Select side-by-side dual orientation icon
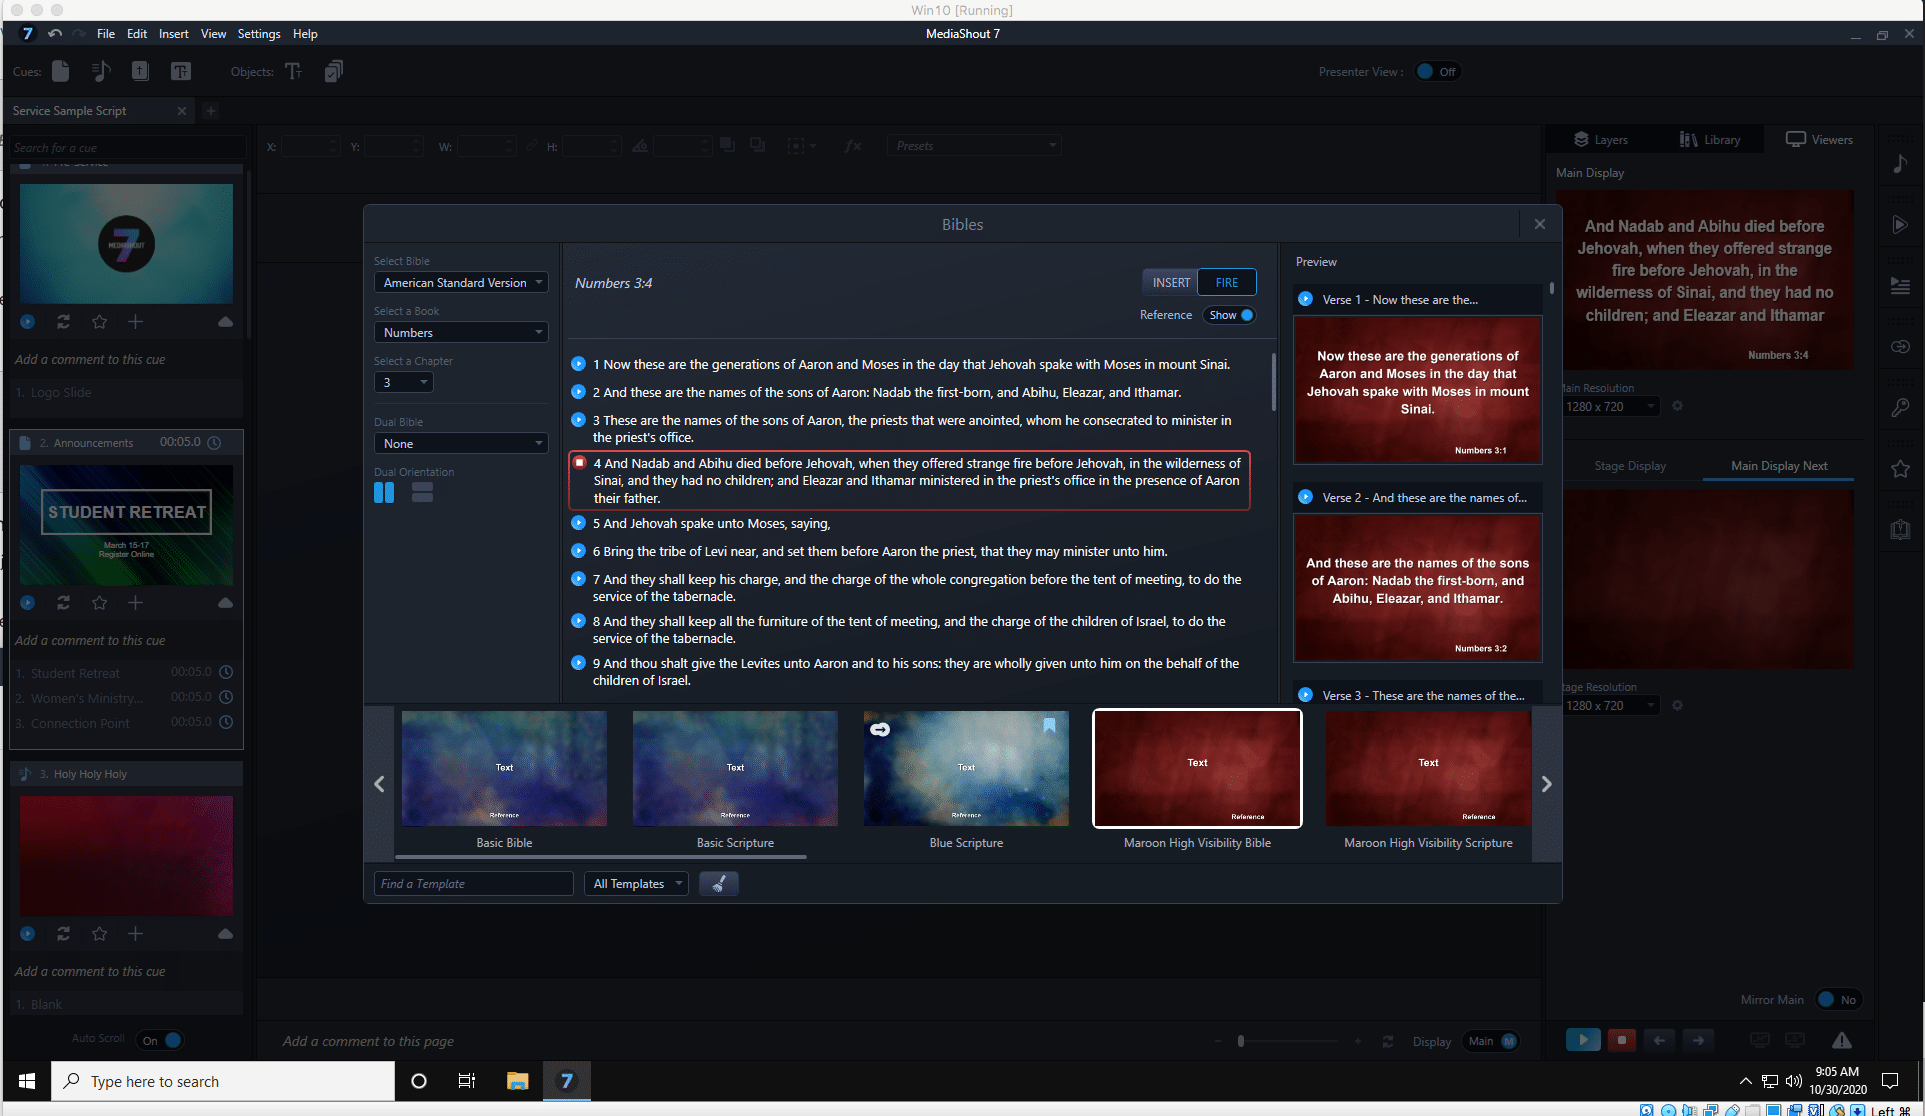Screen dimensions: 1925x1116 coord(384,493)
